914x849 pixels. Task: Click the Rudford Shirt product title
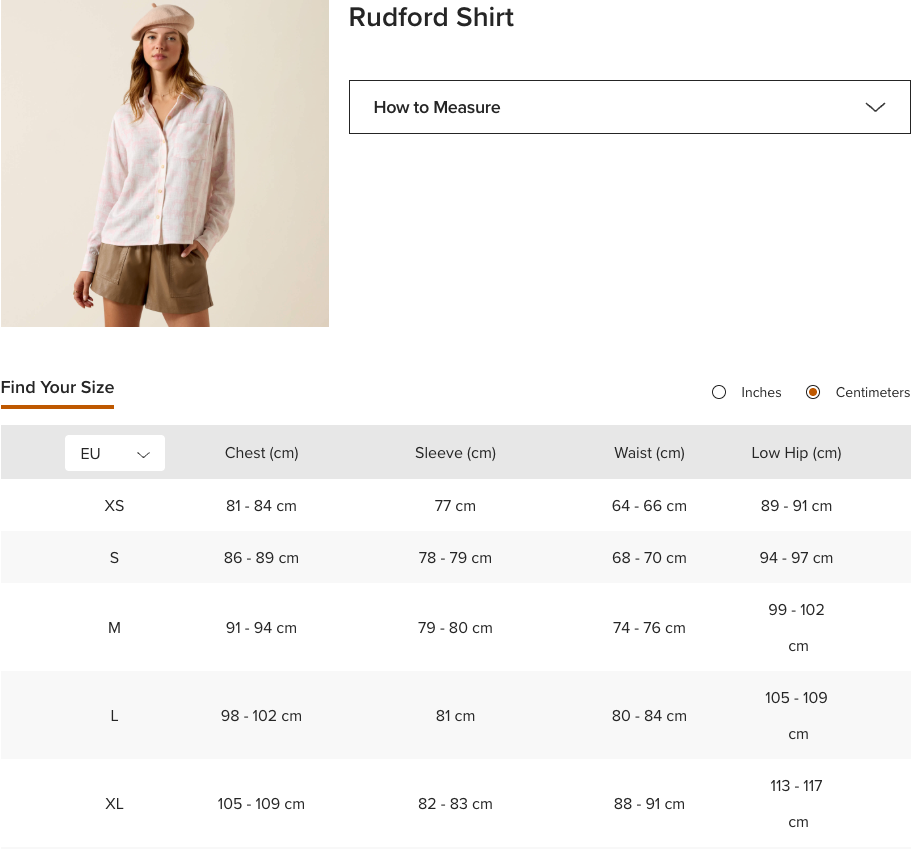tap(431, 18)
